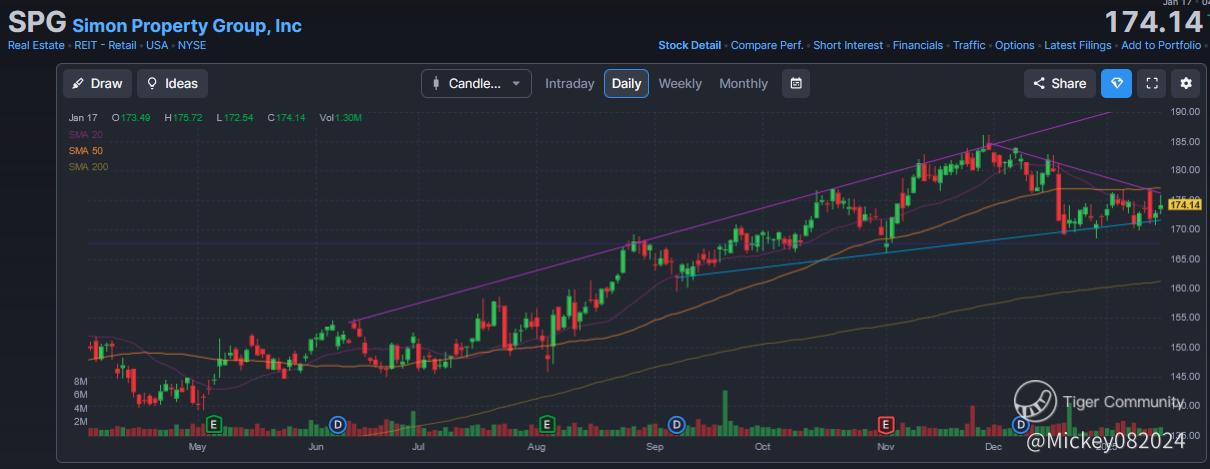
Task: Click the O 173.49 open value
Action: pos(131,118)
